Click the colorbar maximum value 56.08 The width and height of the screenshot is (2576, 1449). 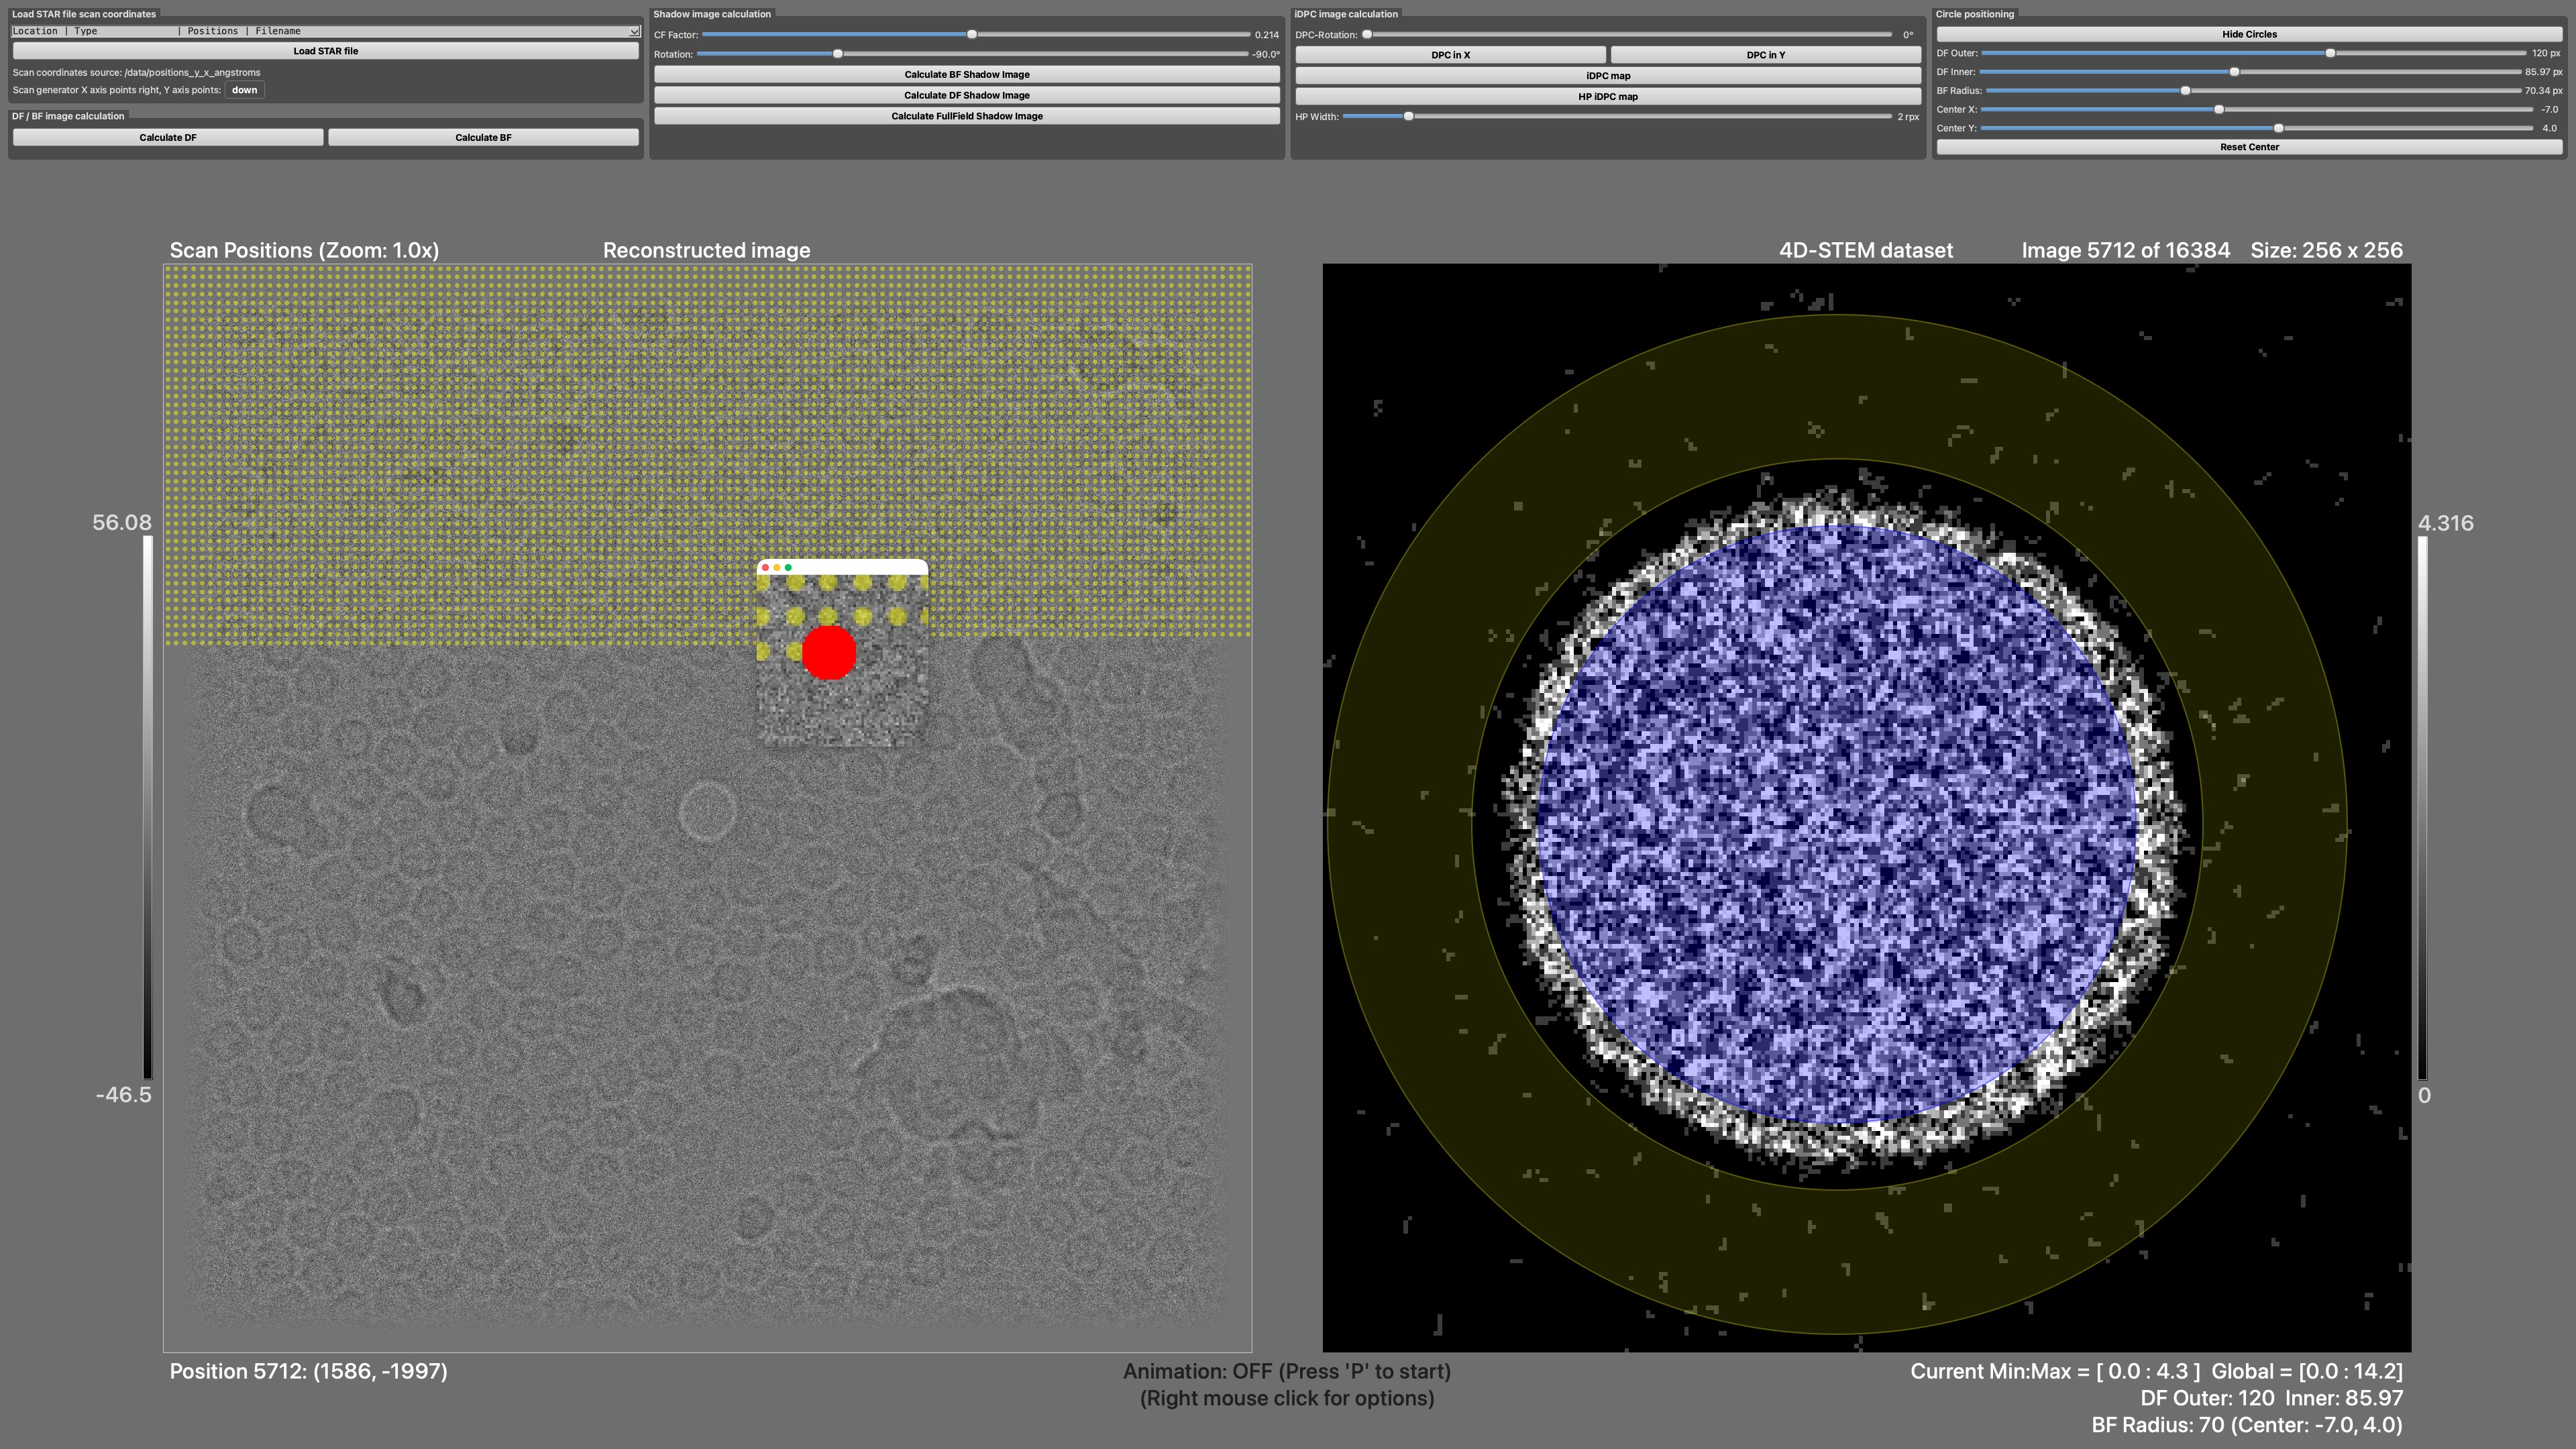click(x=122, y=522)
